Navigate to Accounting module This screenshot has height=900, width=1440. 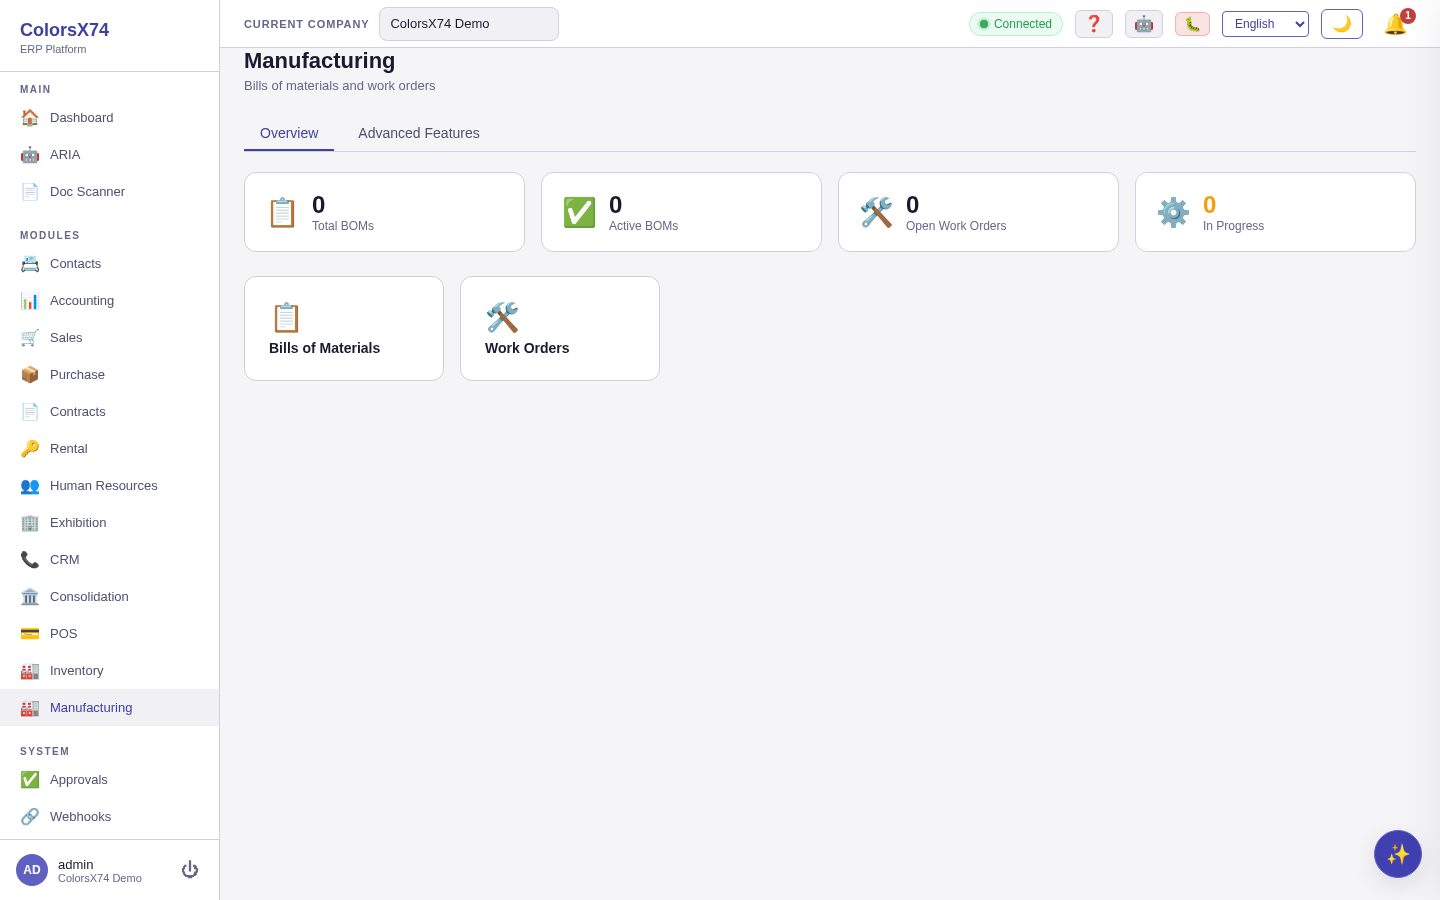click(110, 300)
